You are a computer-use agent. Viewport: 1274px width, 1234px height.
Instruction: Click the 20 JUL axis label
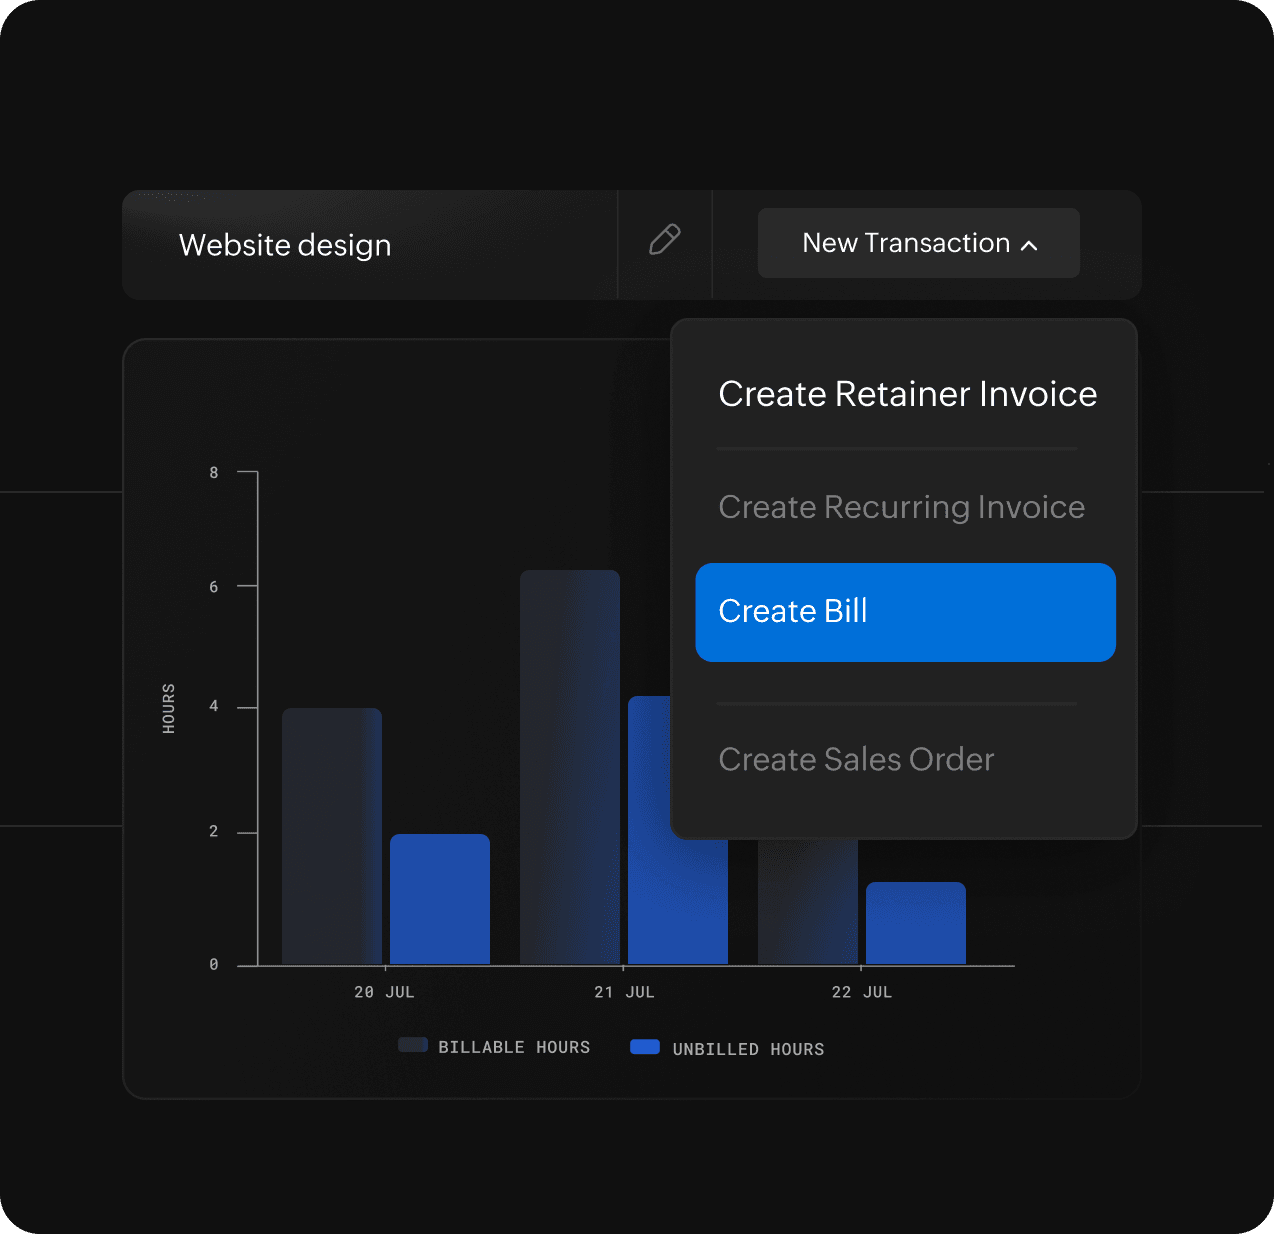(384, 992)
